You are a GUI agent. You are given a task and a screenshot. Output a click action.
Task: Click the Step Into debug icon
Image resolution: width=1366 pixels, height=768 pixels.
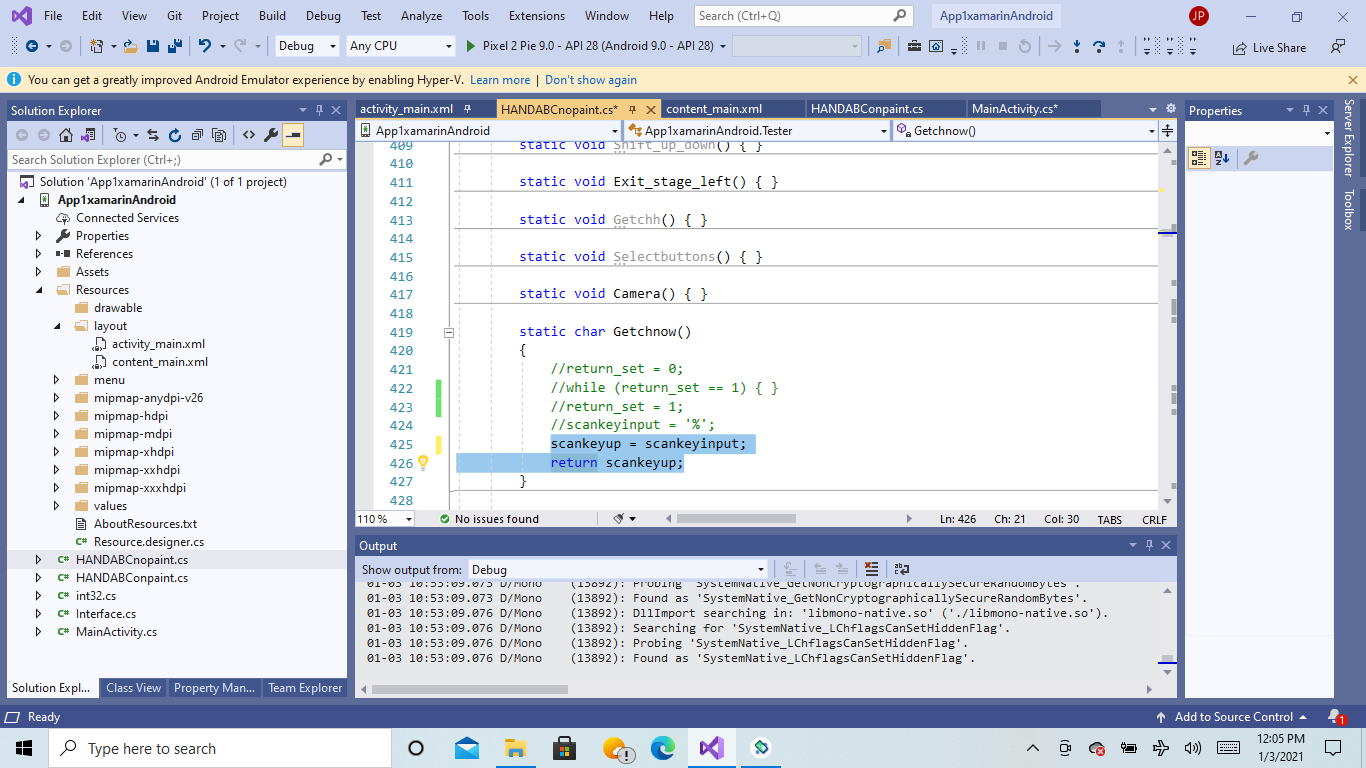click(x=1077, y=46)
